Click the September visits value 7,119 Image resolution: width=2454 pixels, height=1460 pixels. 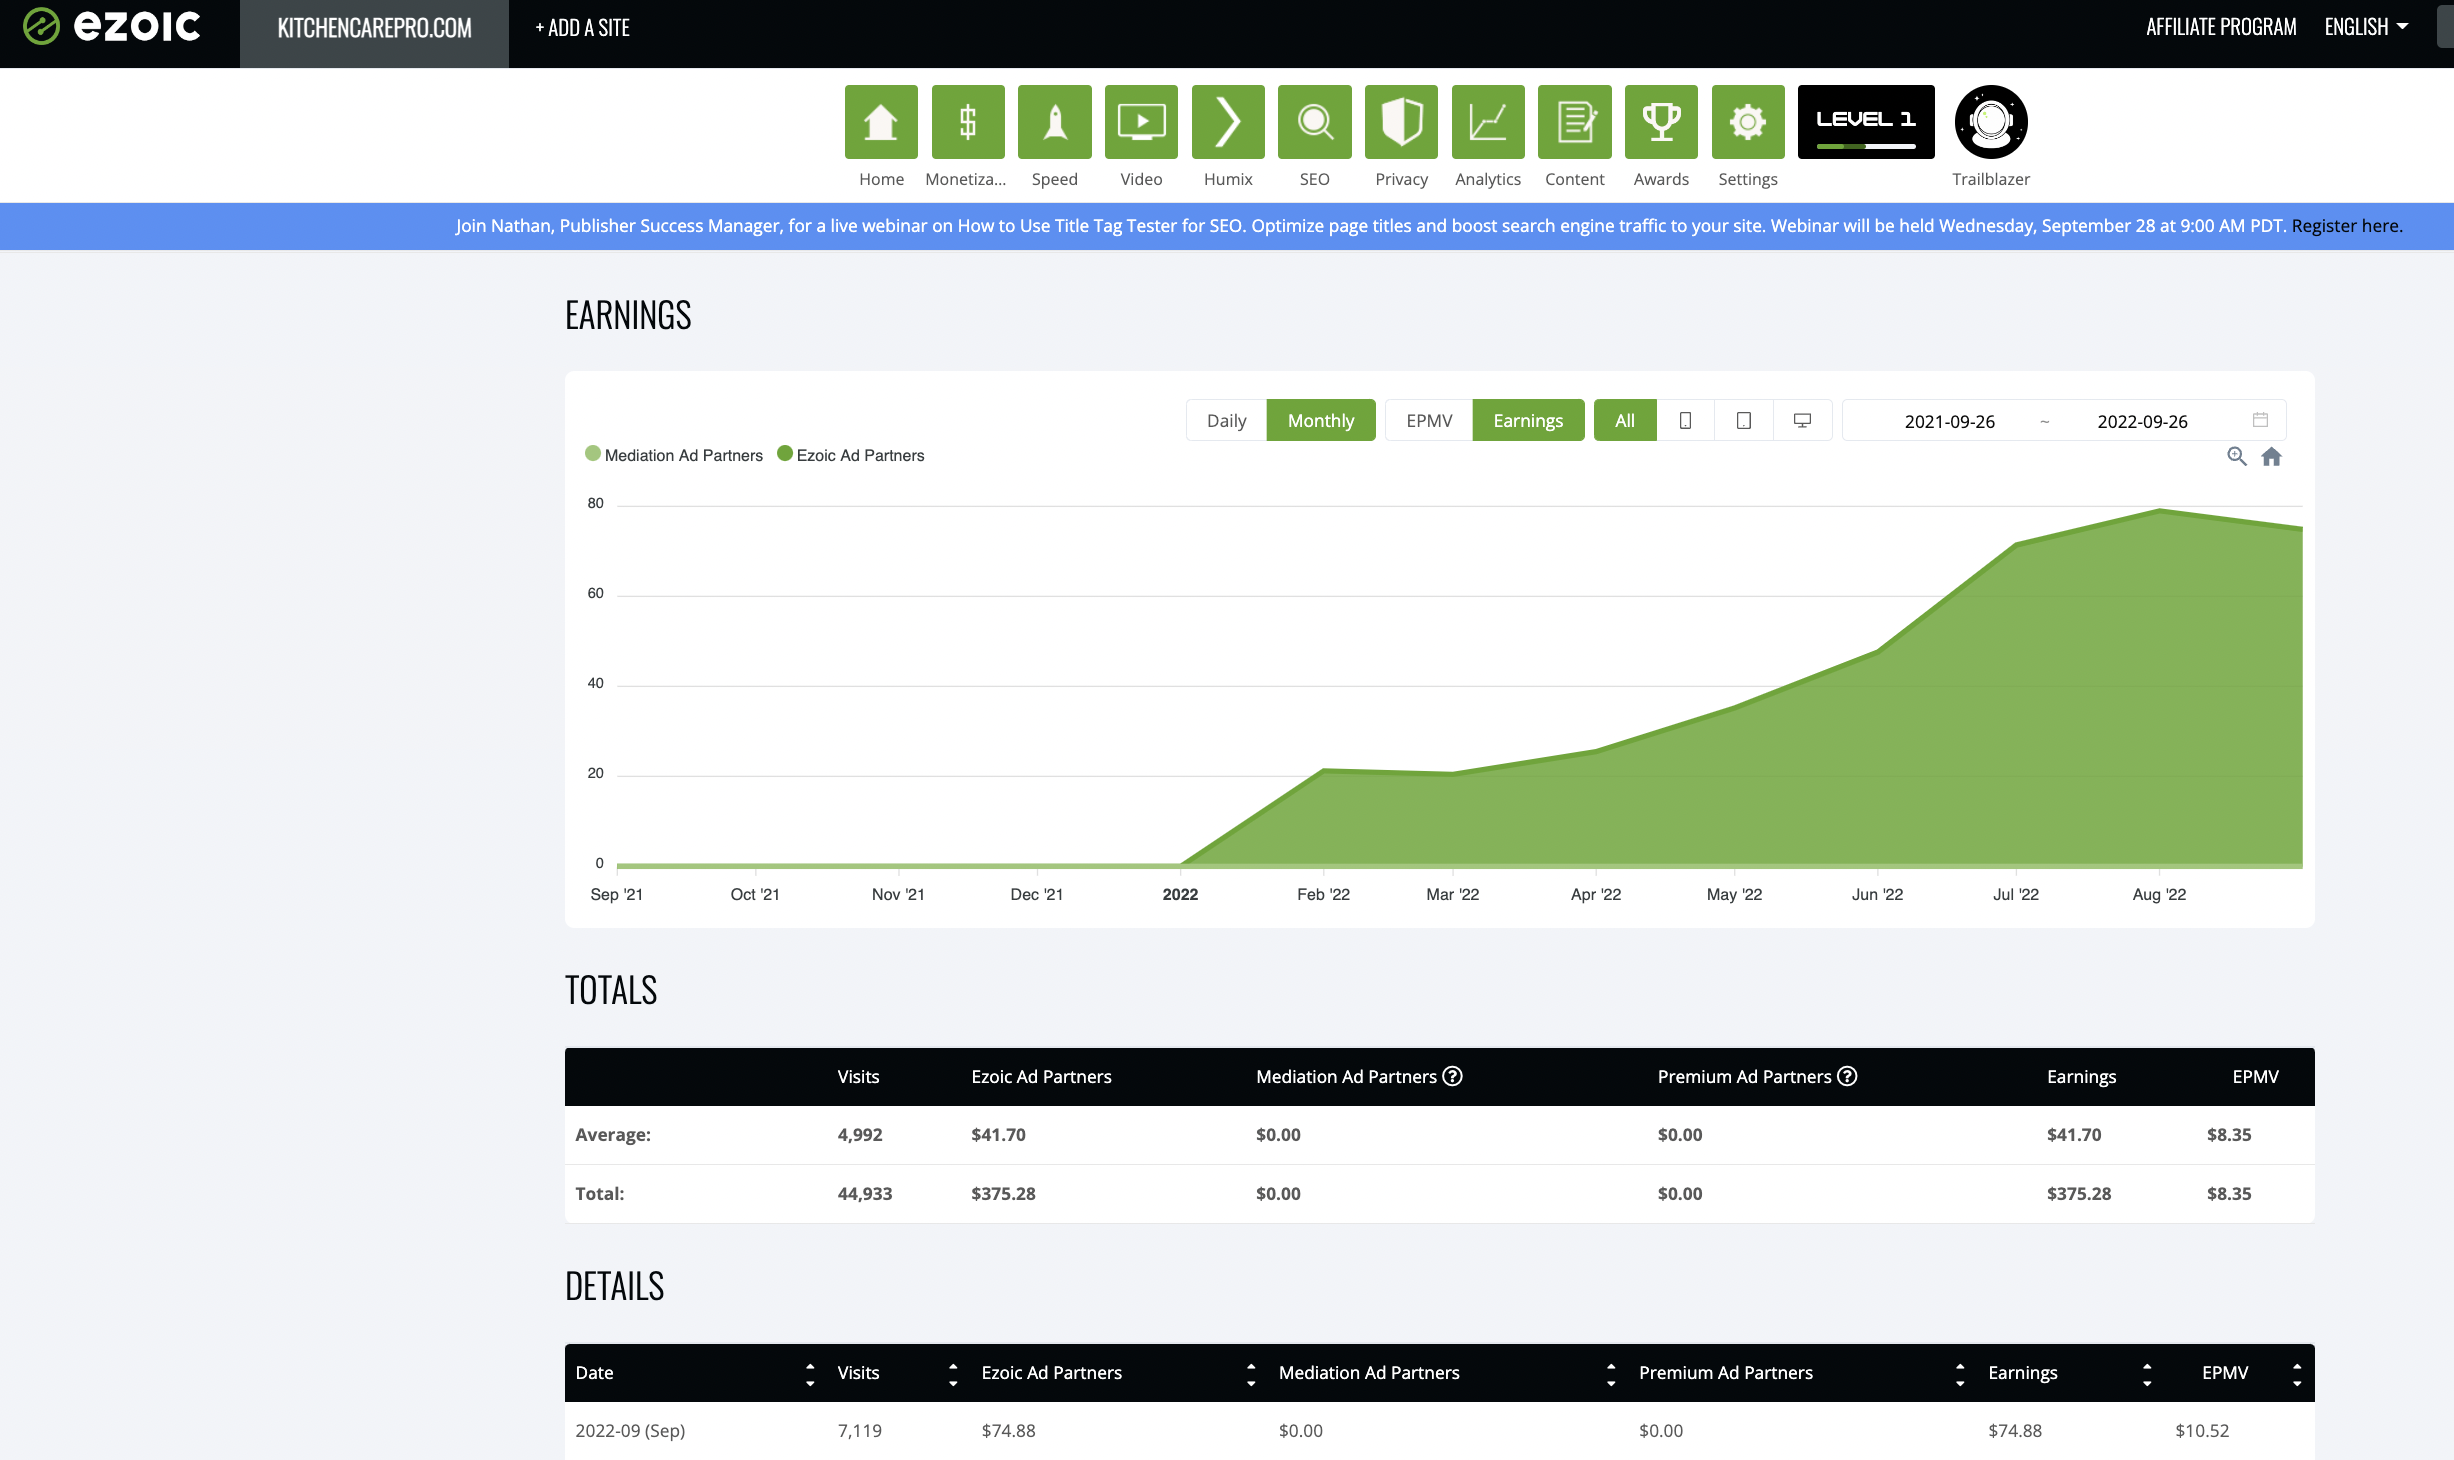[860, 1430]
